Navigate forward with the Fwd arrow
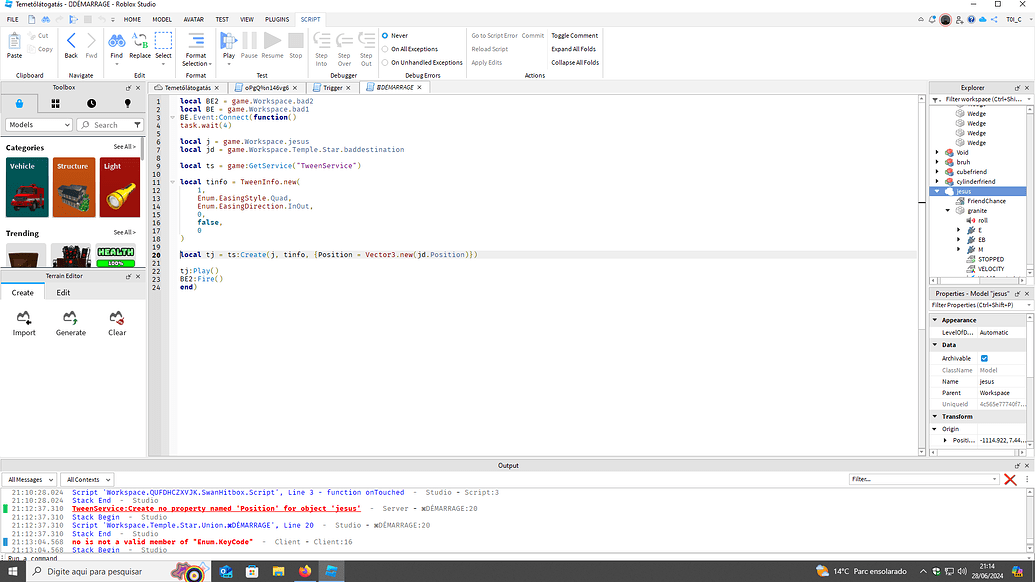 [91, 41]
